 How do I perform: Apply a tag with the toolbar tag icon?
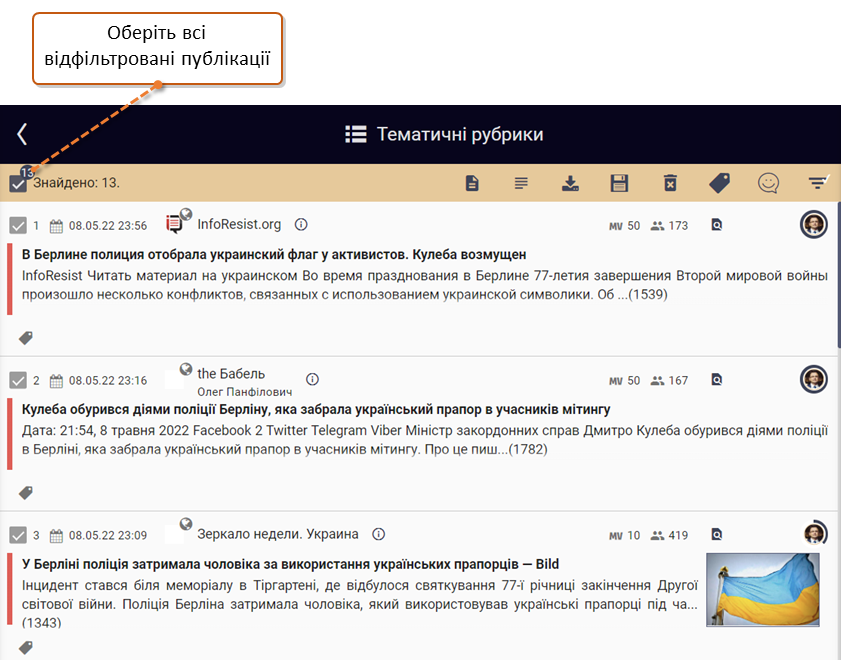point(720,183)
